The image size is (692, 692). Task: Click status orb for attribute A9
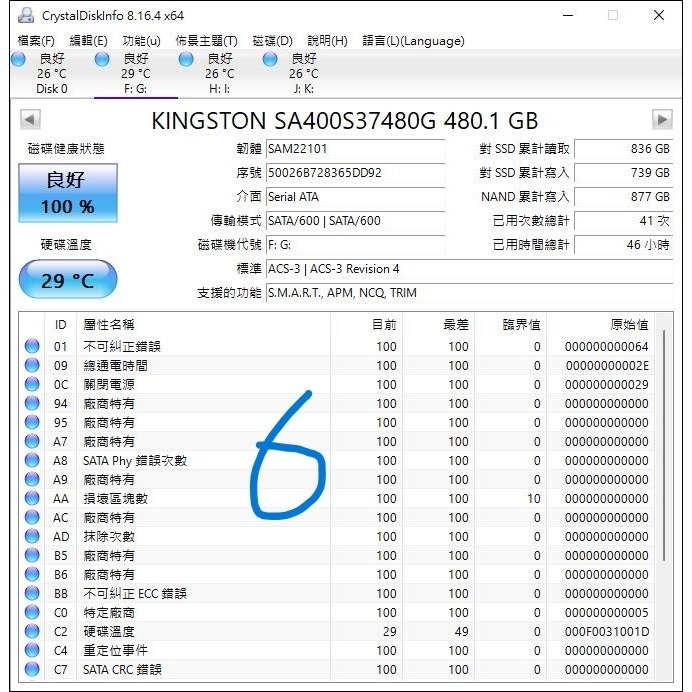pos(32,479)
